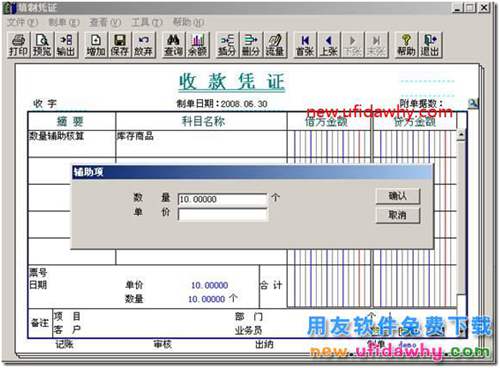Select the 库存商品 account cell
500x368 pixels.
201,144
